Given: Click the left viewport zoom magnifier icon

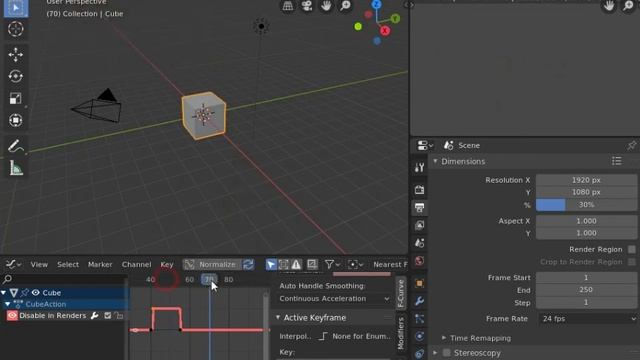Looking at the screenshot, I should tap(345, 6).
